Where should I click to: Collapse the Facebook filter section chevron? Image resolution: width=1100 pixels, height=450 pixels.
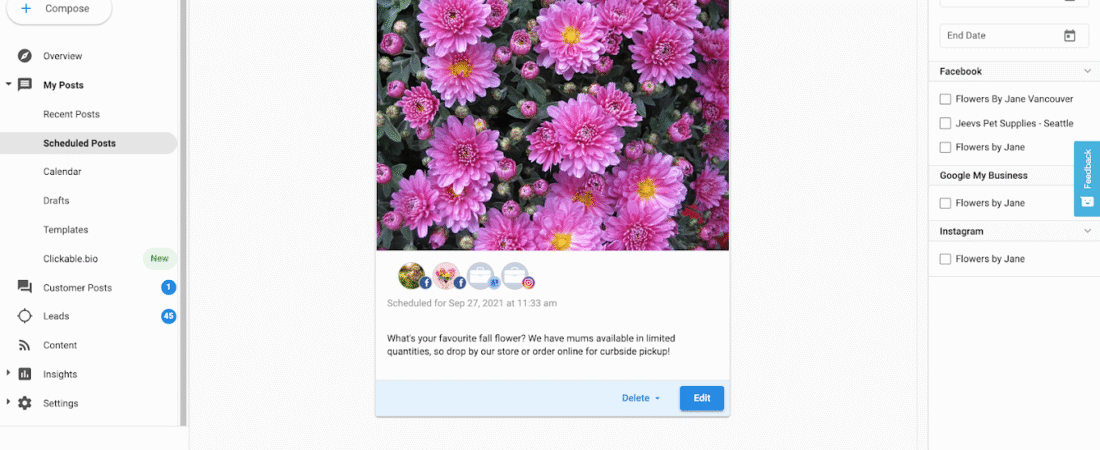pos(1087,72)
